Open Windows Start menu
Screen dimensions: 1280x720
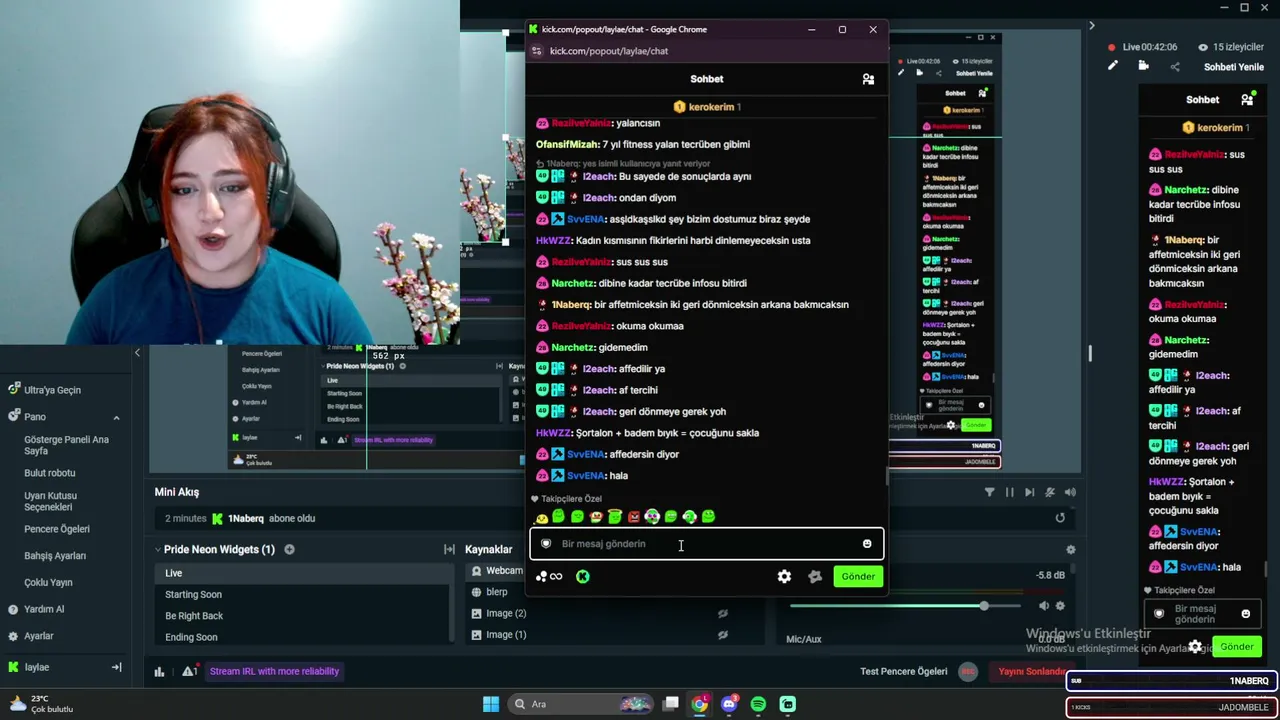(491, 704)
